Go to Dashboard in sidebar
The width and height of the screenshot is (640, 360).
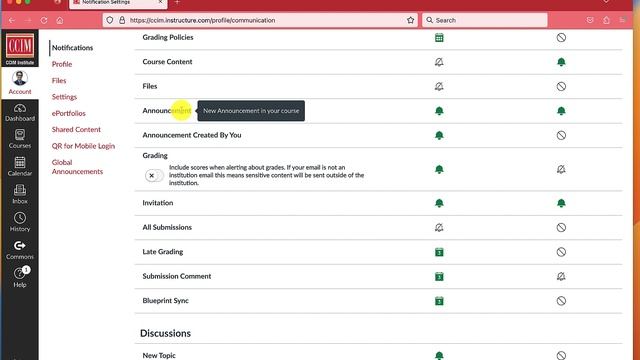tap(20, 113)
